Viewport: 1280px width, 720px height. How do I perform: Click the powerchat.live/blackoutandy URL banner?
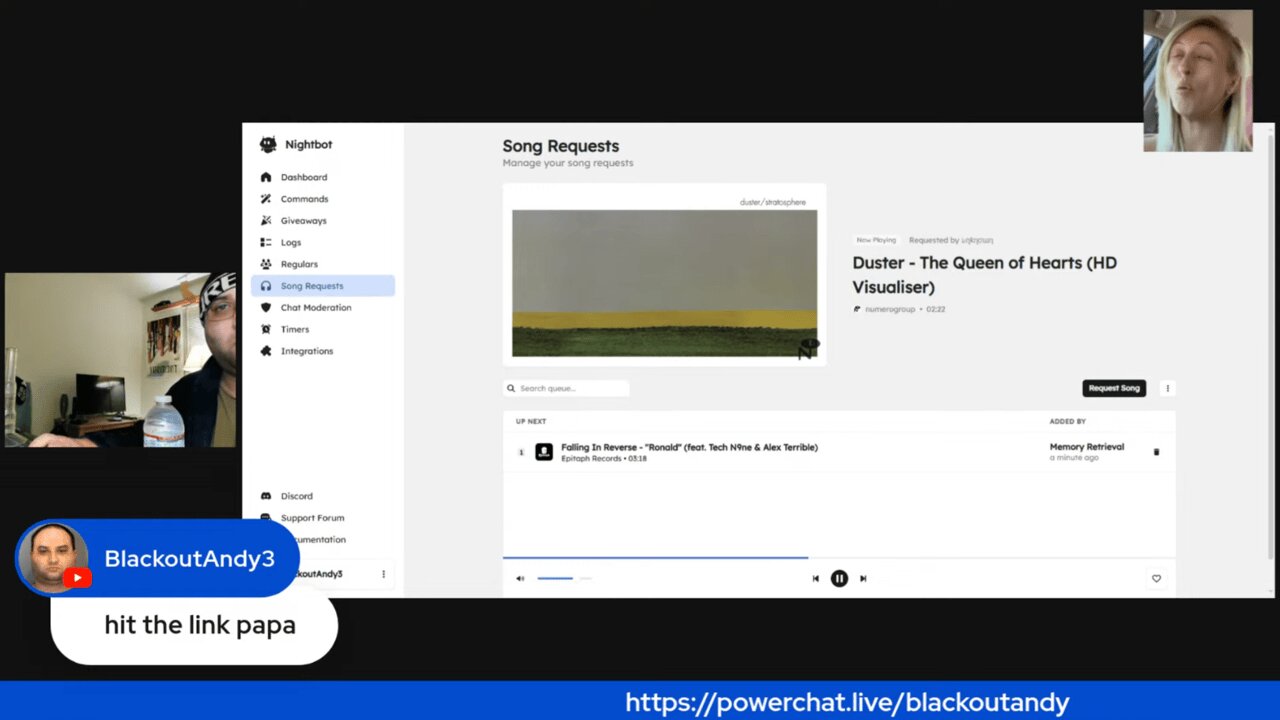[847, 702]
